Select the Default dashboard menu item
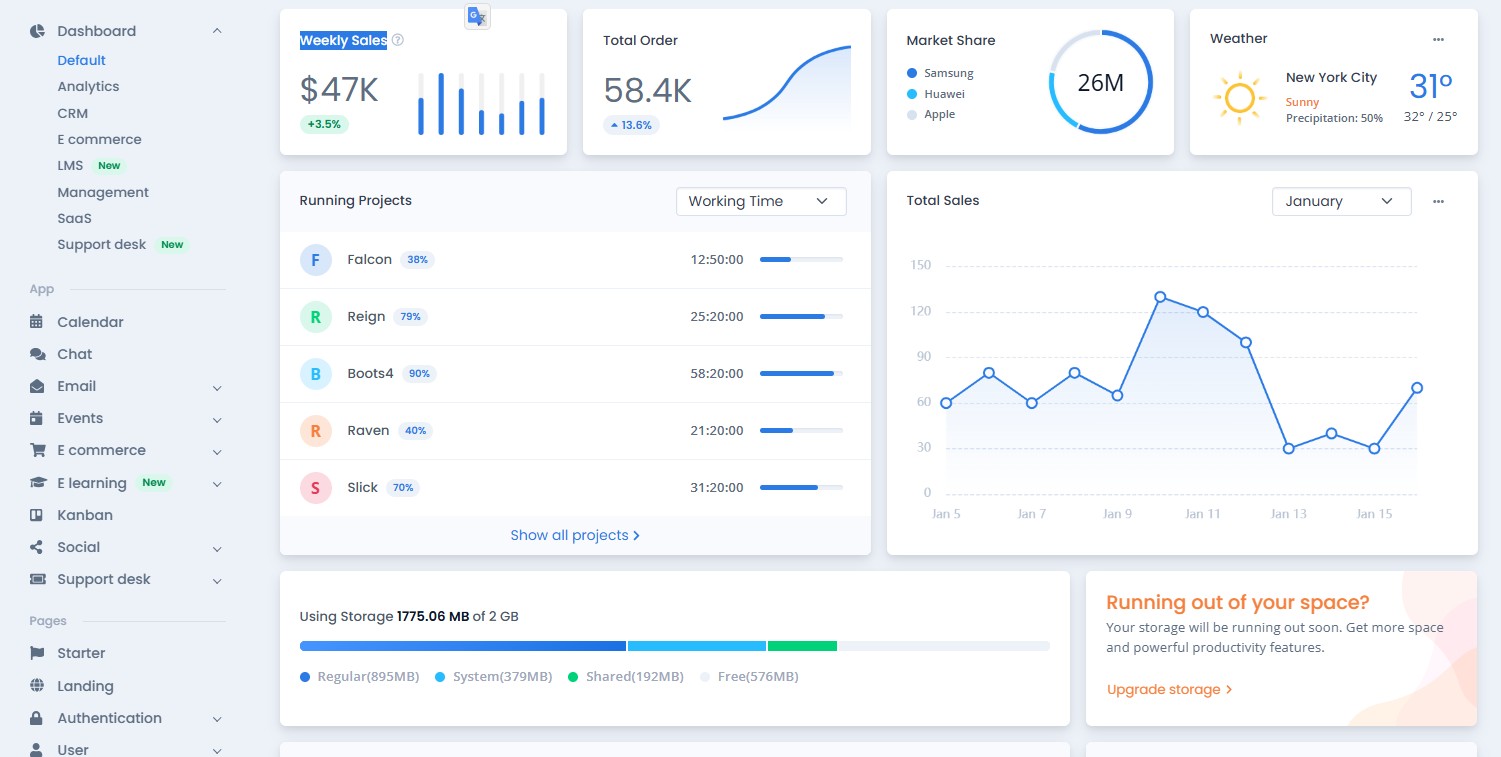Viewport: 1501px width, 757px height. click(81, 60)
